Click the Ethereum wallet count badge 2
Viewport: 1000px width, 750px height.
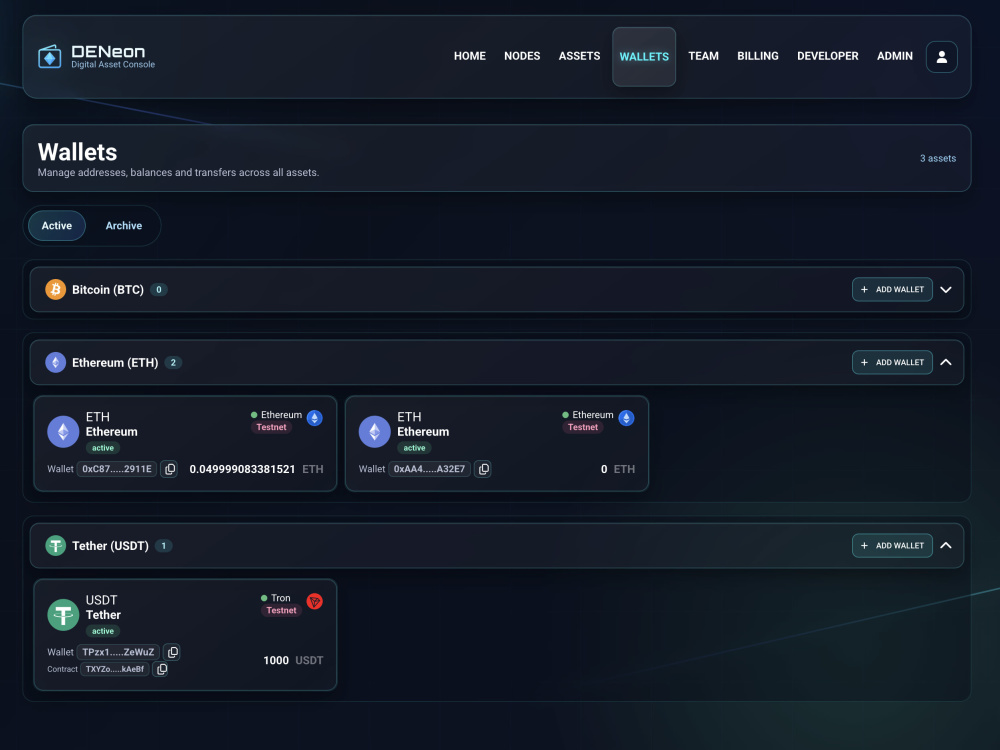[x=173, y=362]
